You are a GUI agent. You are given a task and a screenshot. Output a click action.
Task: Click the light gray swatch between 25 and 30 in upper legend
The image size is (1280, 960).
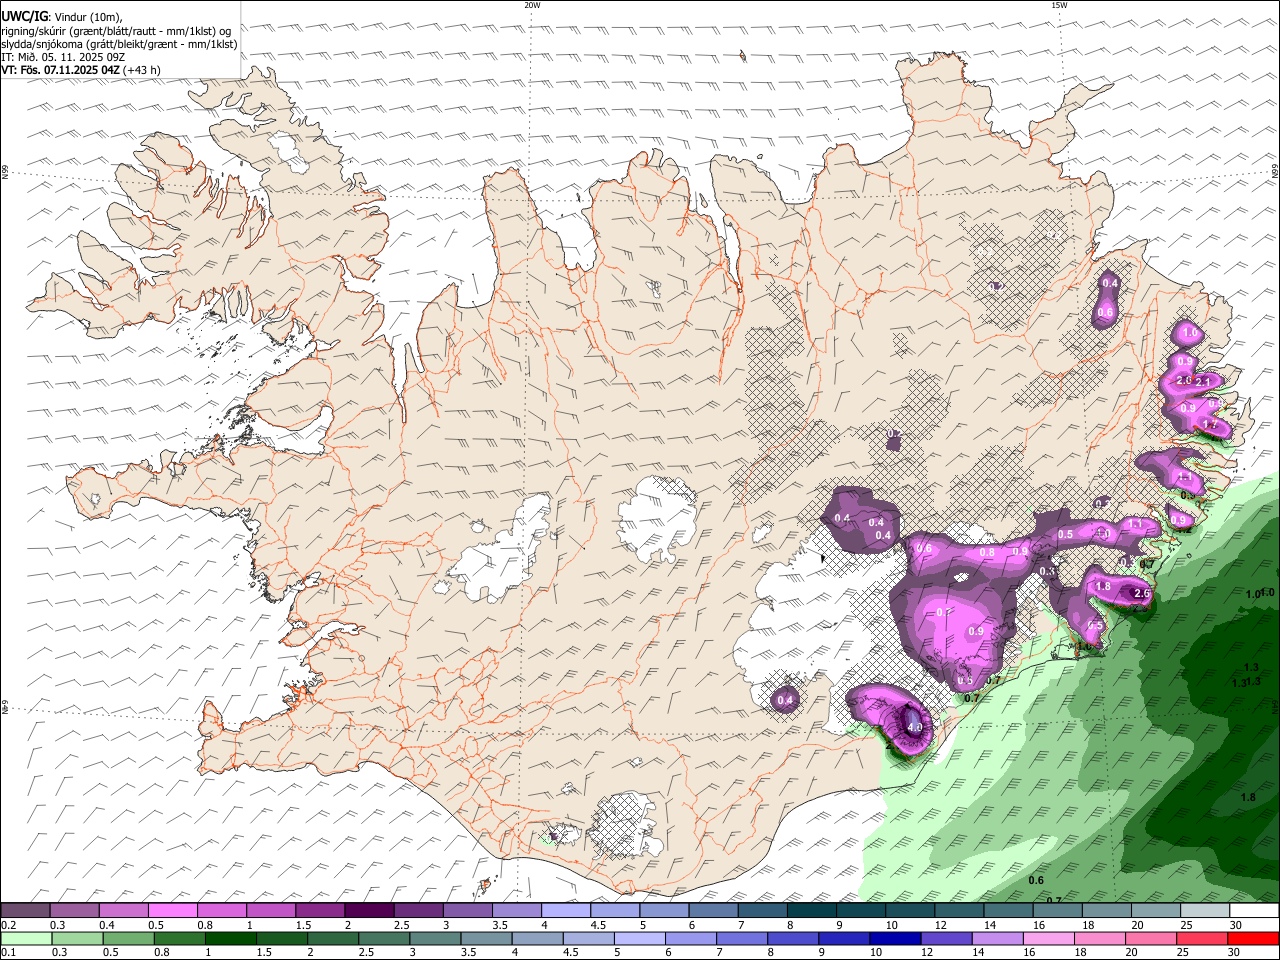(x=1205, y=910)
